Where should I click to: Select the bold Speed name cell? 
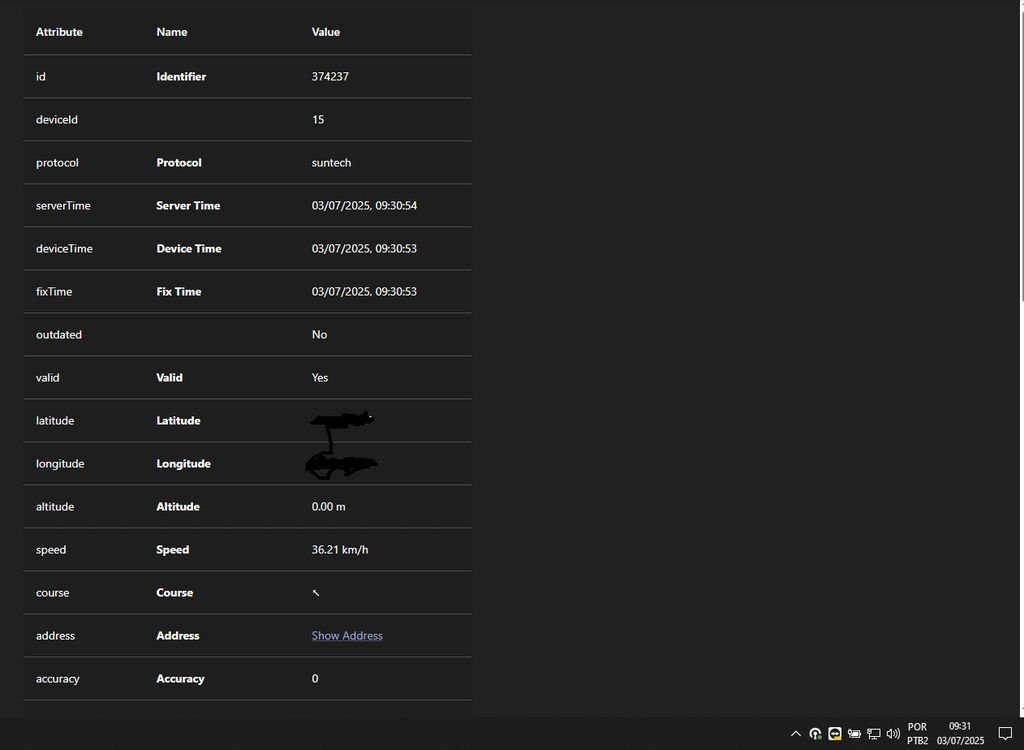click(172, 550)
